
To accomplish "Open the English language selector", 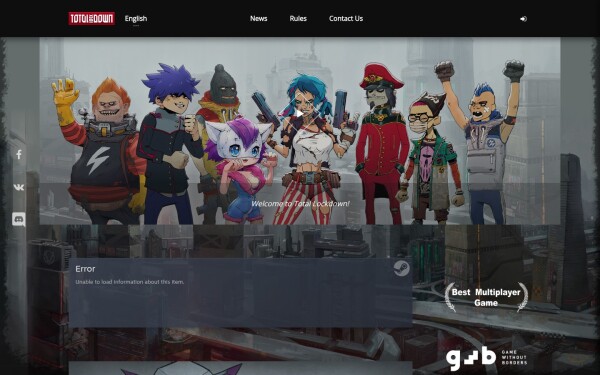I will [136, 18].
